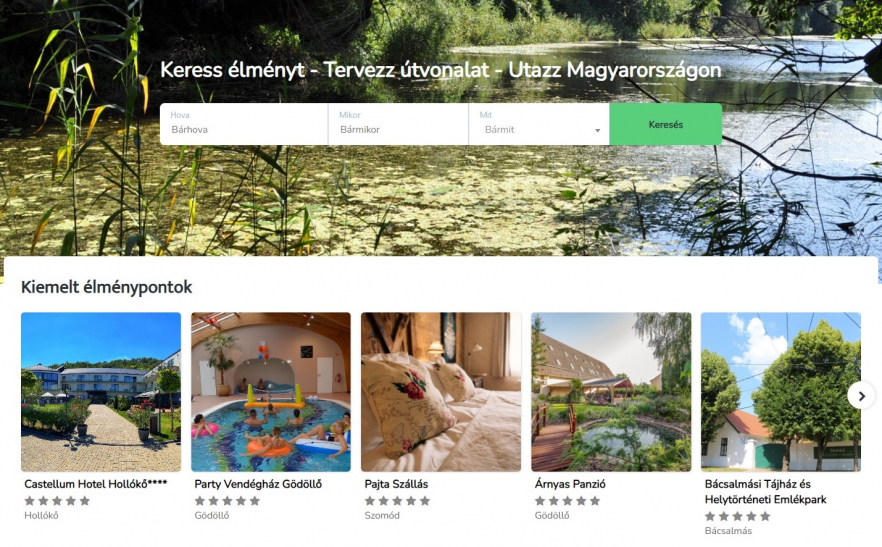Open the Árnyas Panzió title link
The width and height of the screenshot is (882, 547).
coord(570,484)
